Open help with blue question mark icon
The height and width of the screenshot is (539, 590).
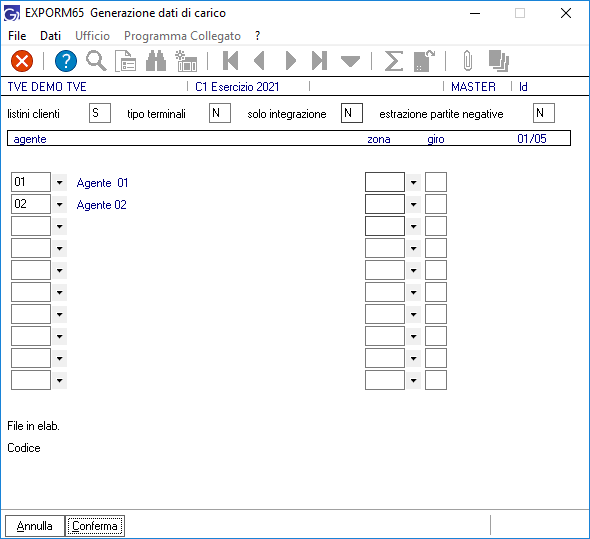[66, 61]
